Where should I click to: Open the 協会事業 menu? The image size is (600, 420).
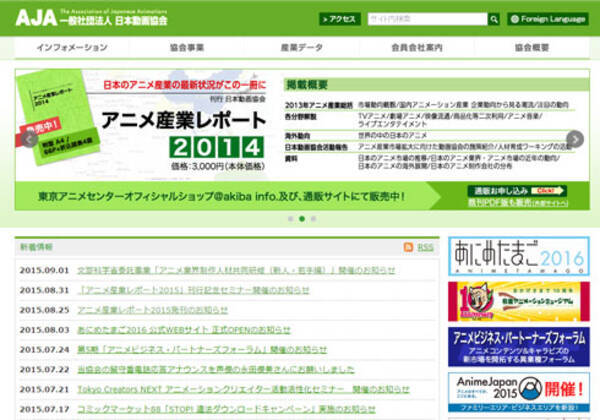coord(186,48)
